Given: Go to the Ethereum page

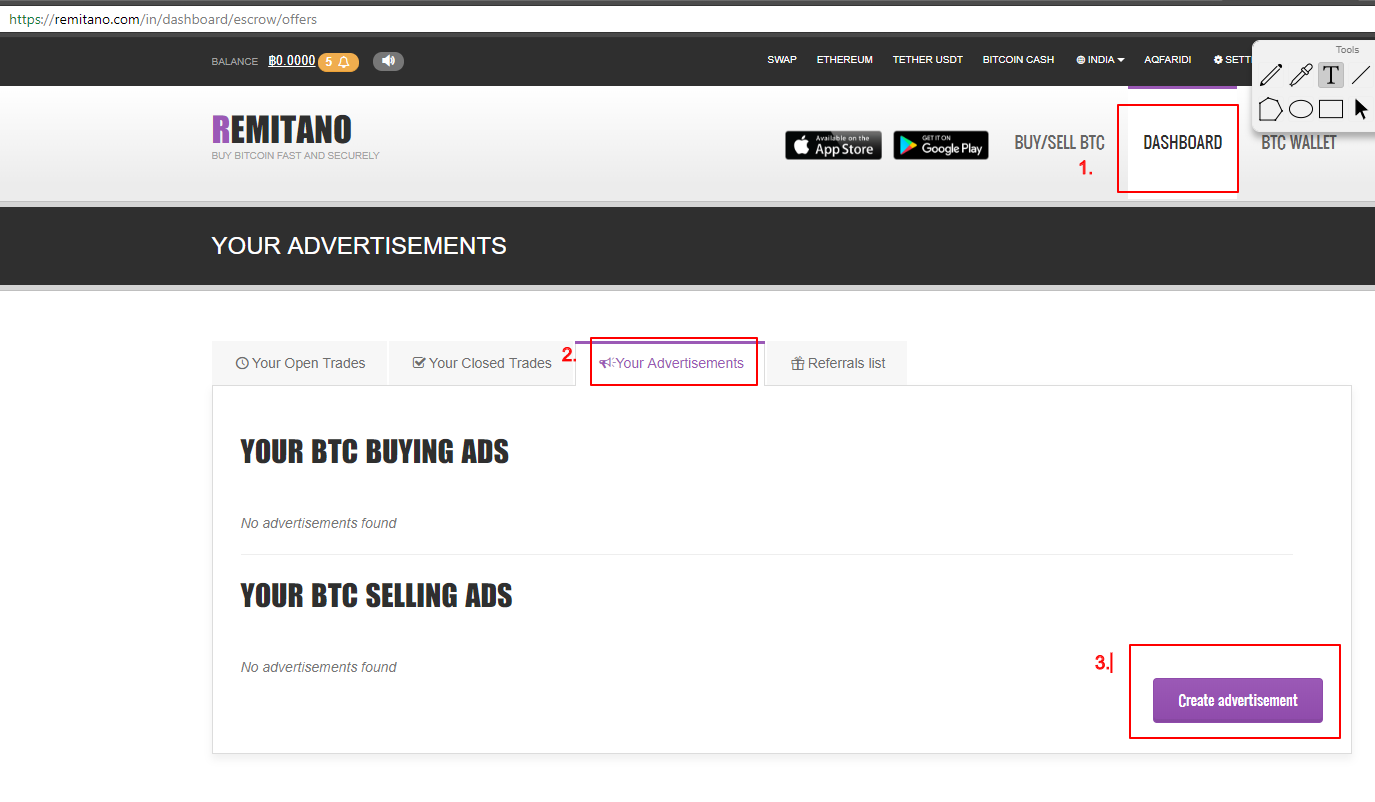Looking at the screenshot, I should click(845, 60).
